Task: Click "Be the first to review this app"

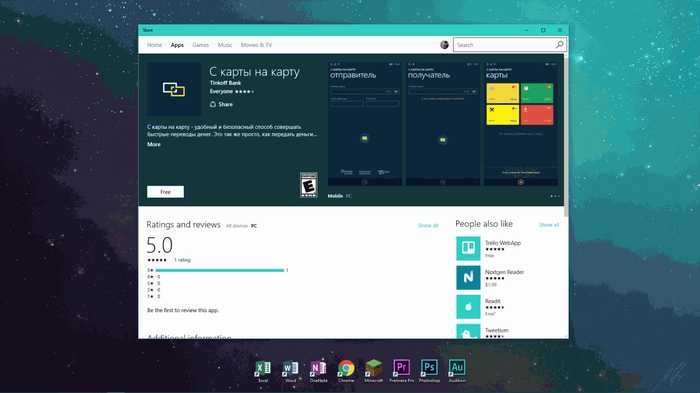Action: [x=183, y=310]
